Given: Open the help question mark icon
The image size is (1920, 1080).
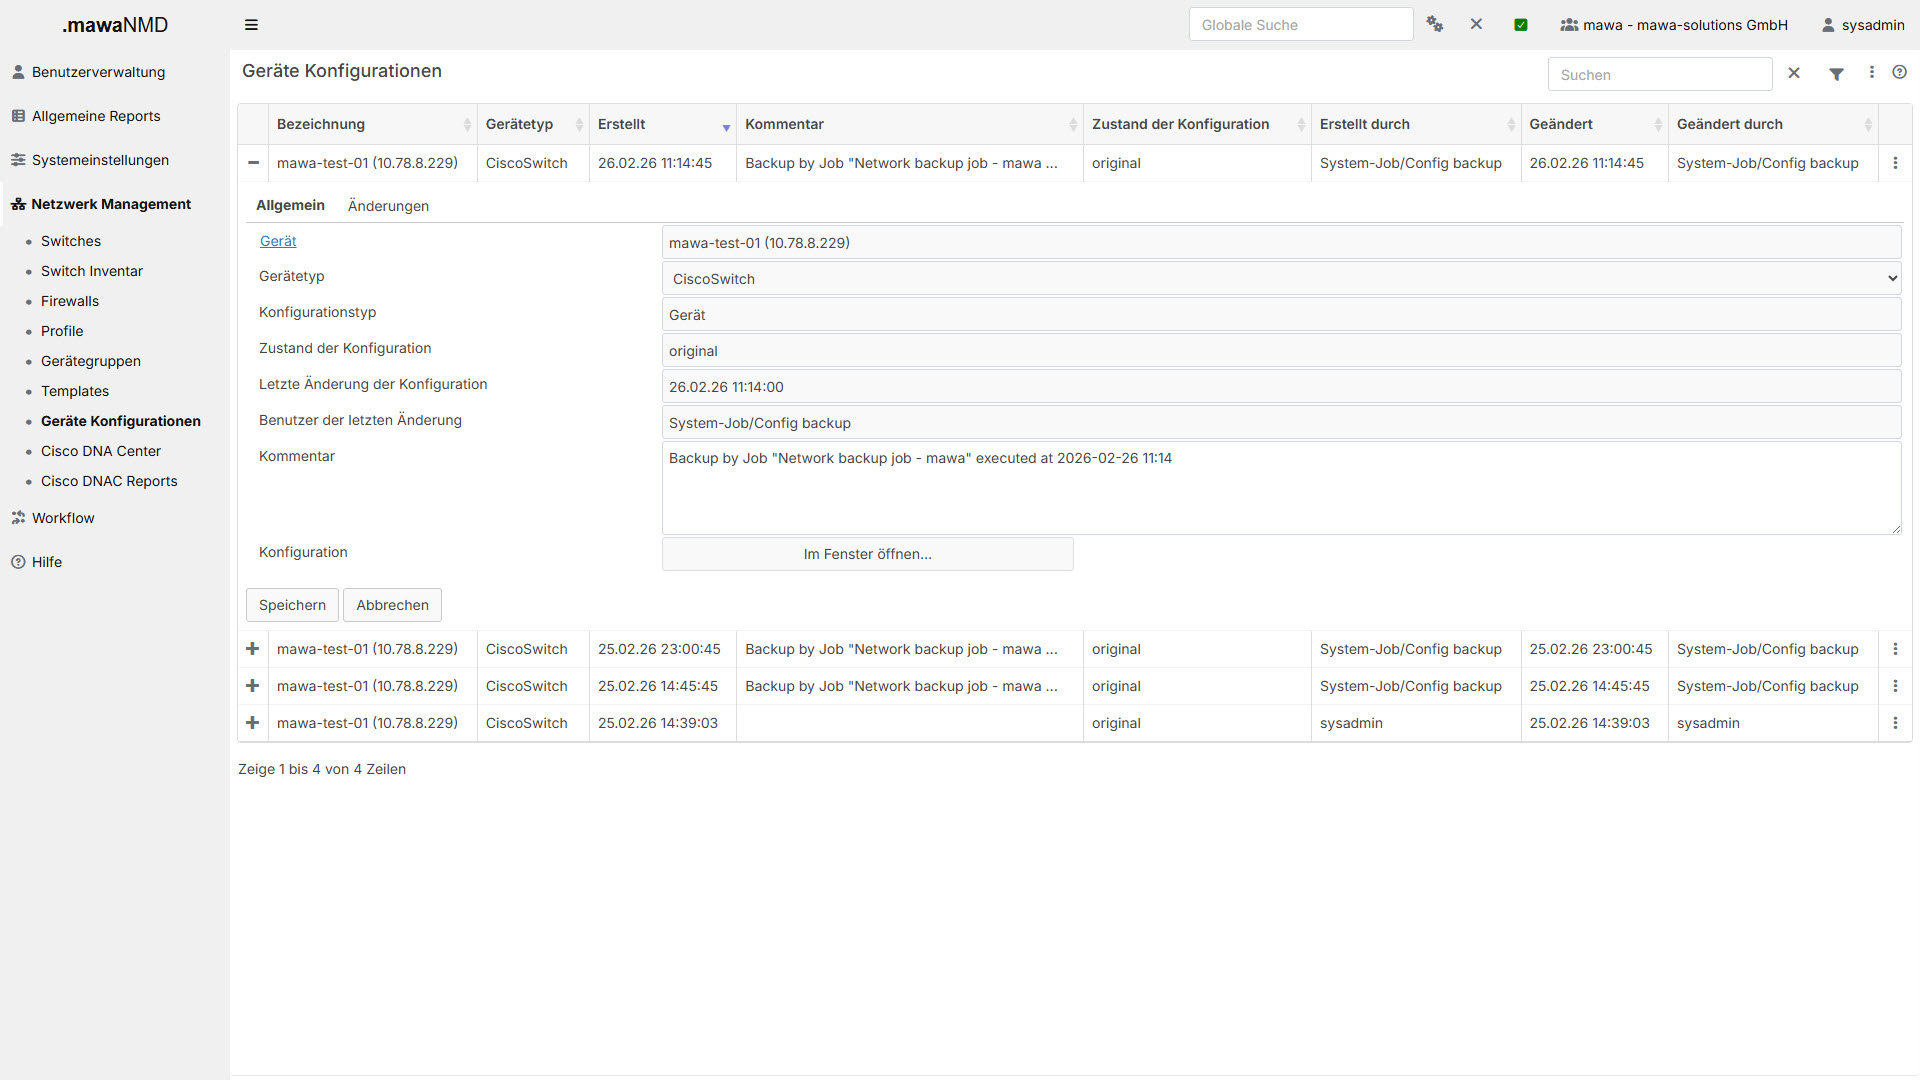Looking at the screenshot, I should 1899,72.
